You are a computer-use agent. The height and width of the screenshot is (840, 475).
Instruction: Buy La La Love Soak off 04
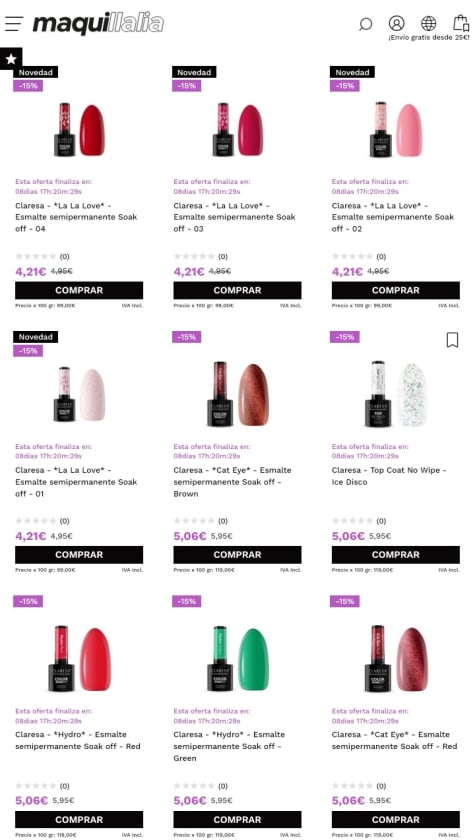79,290
